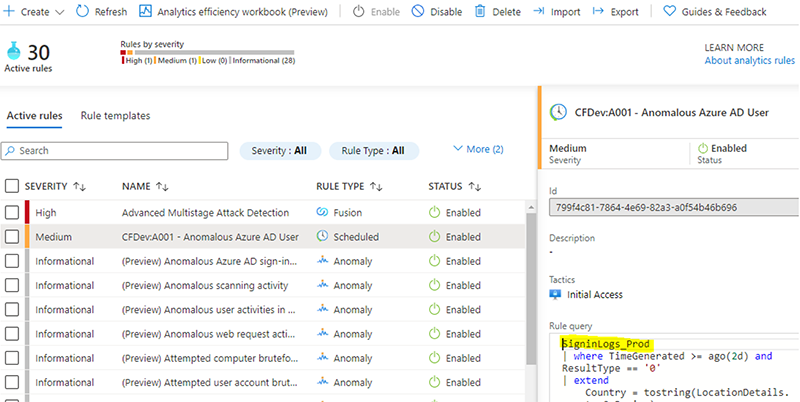The width and height of the screenshot is (800, 402).
Task: Click Anomaly icon for scanning activity row
Action: 322,285
